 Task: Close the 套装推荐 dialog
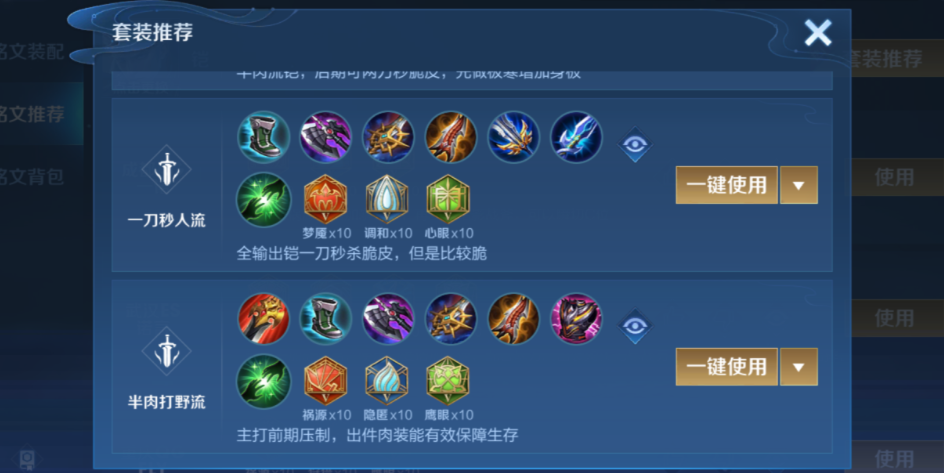coord(818,32)
